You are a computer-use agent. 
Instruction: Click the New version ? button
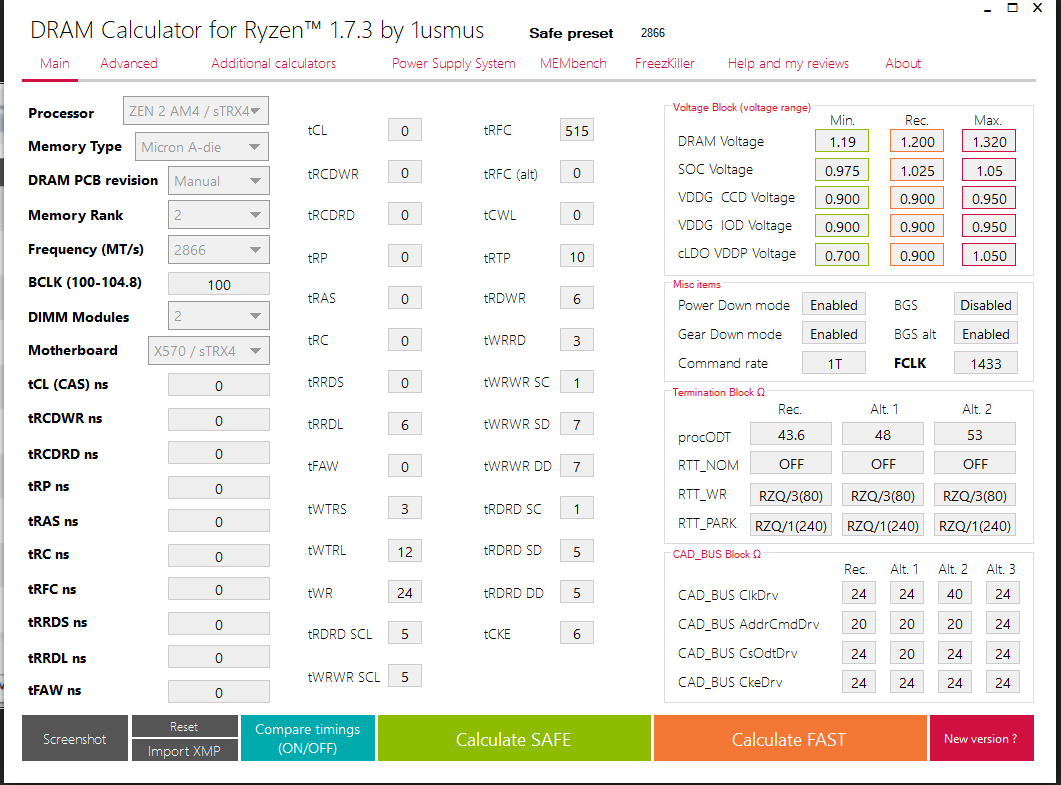[x=981, y=738]
